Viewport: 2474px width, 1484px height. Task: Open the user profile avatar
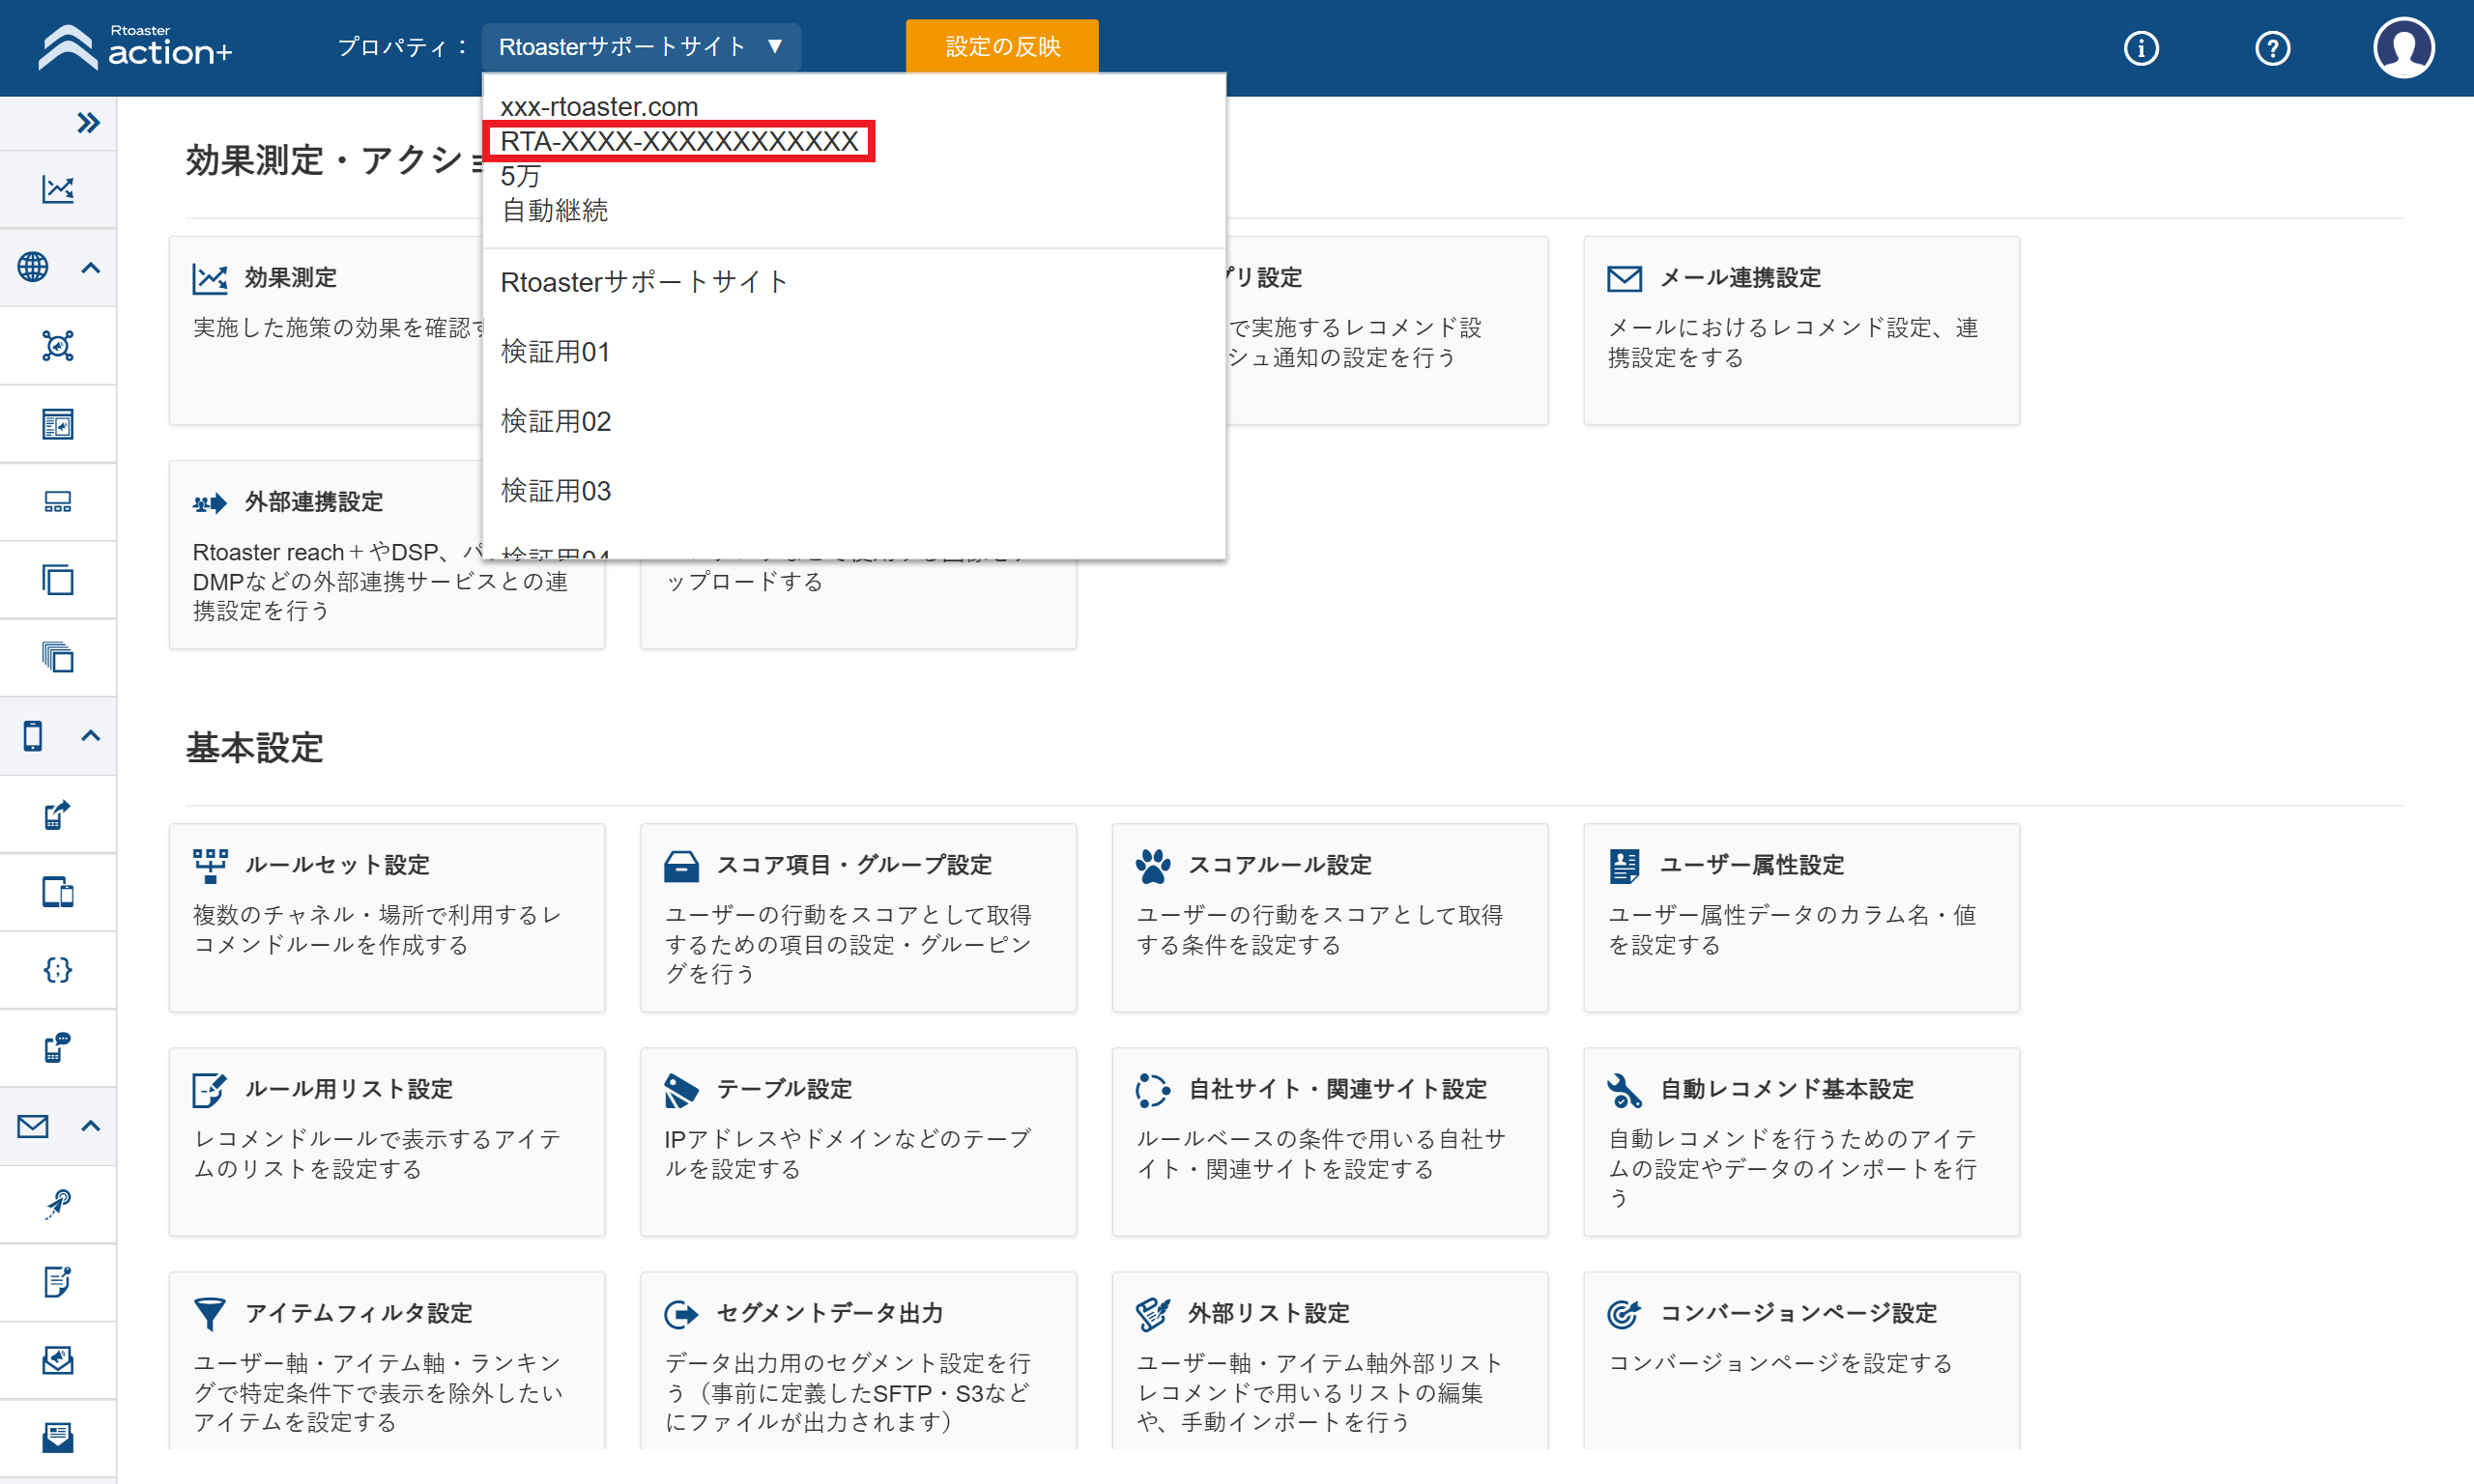point(2403,48)
